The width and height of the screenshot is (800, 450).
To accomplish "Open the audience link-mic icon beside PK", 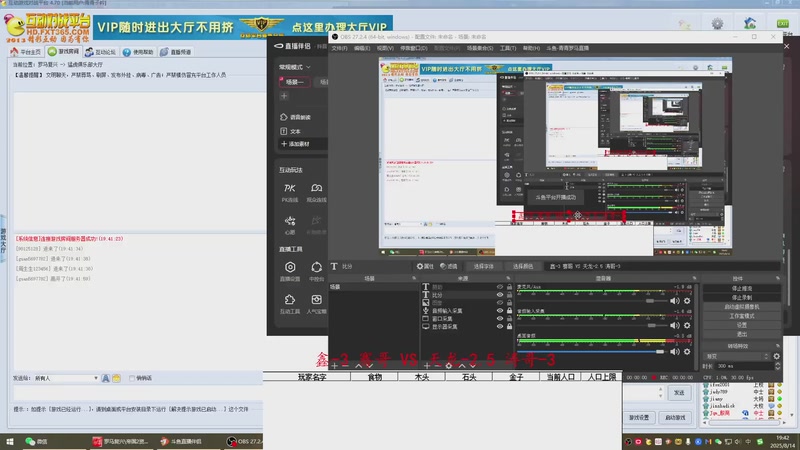I will tap(316, 188).
